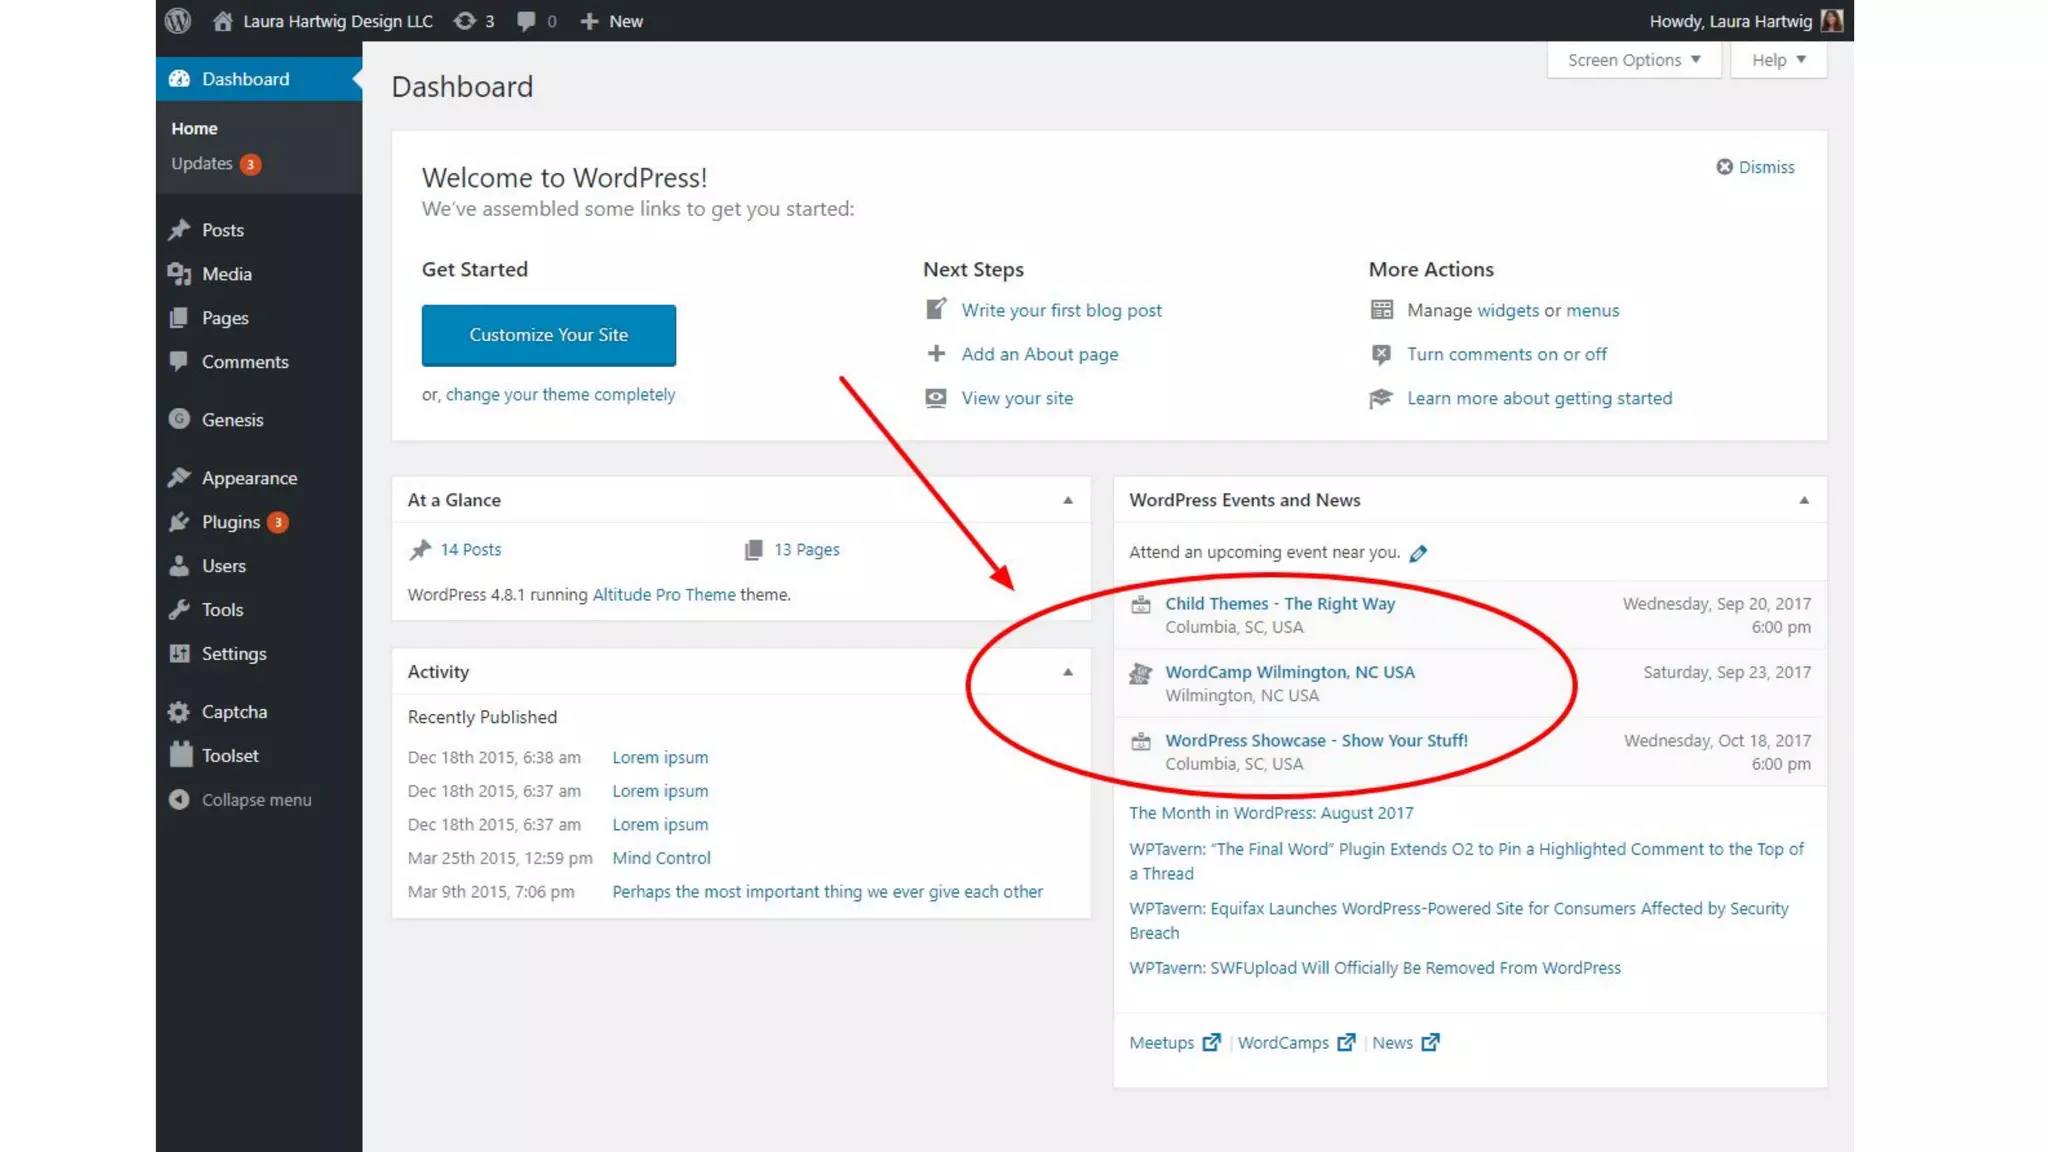Open WordCamp Wilmington, NC USA event link

pos(1289,672)
